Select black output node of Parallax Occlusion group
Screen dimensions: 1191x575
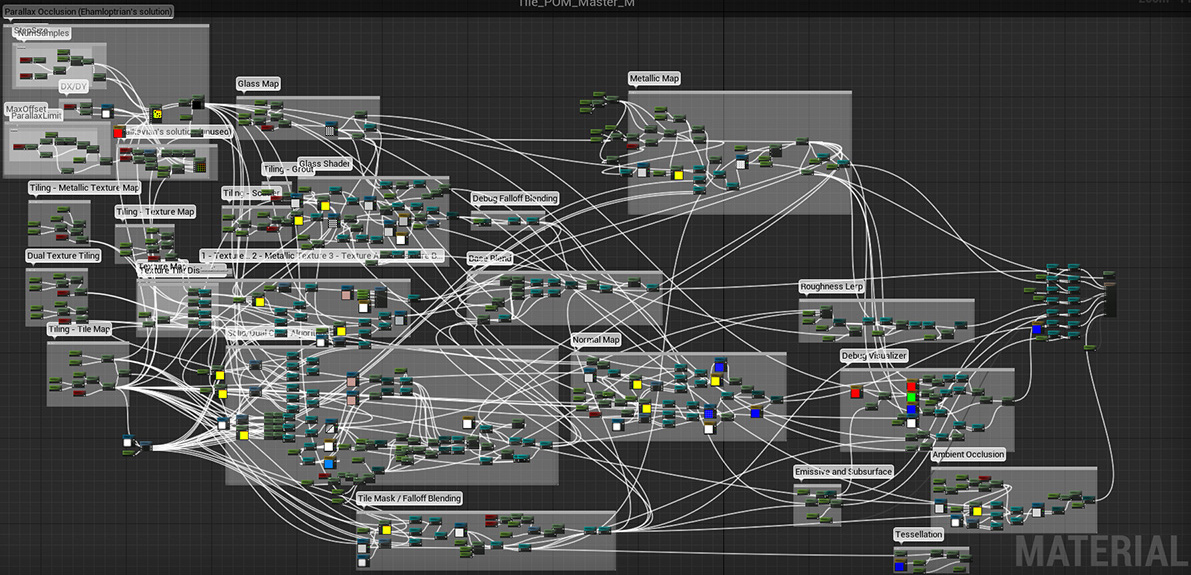click(198, 104)
